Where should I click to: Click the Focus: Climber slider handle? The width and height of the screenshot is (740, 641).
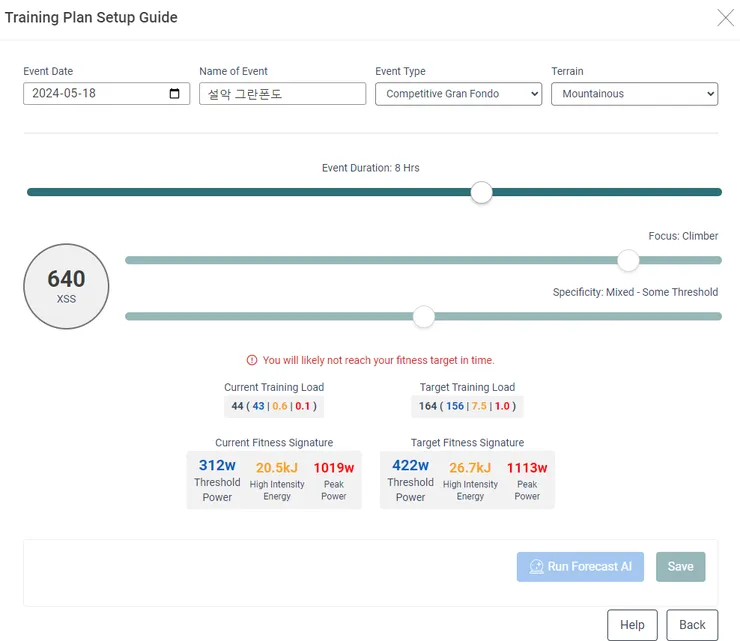pos(628,260)
